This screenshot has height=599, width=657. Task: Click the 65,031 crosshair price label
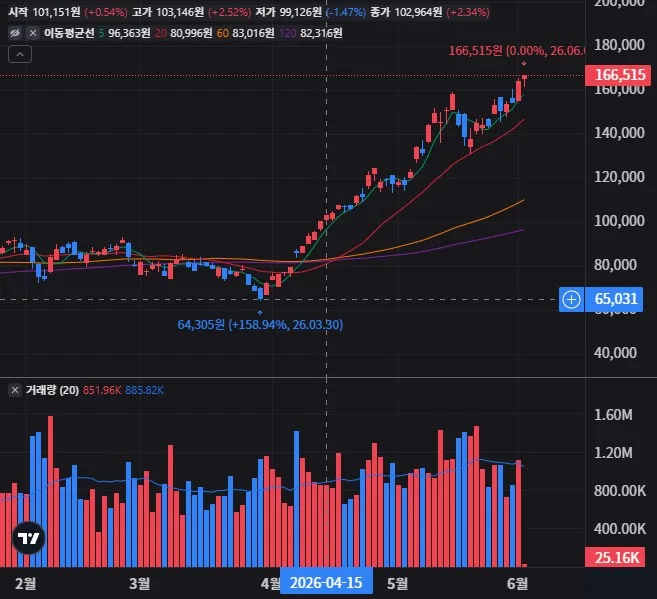pos(614,299)
